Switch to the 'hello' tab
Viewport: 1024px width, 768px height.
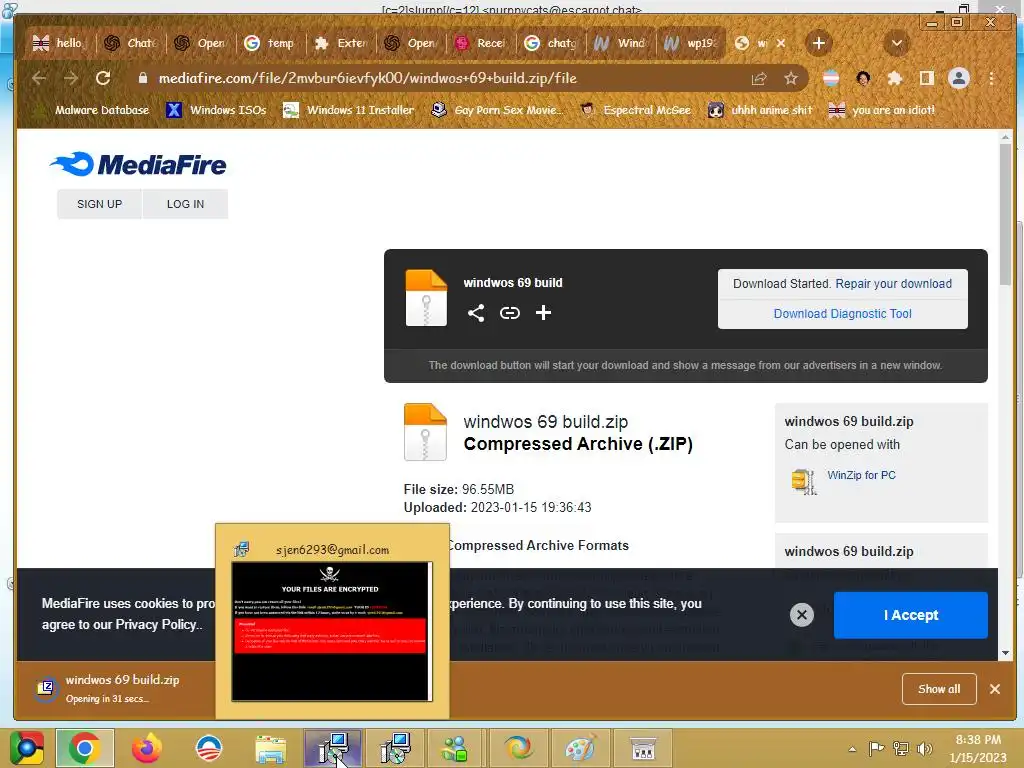[x=59, y=43]
